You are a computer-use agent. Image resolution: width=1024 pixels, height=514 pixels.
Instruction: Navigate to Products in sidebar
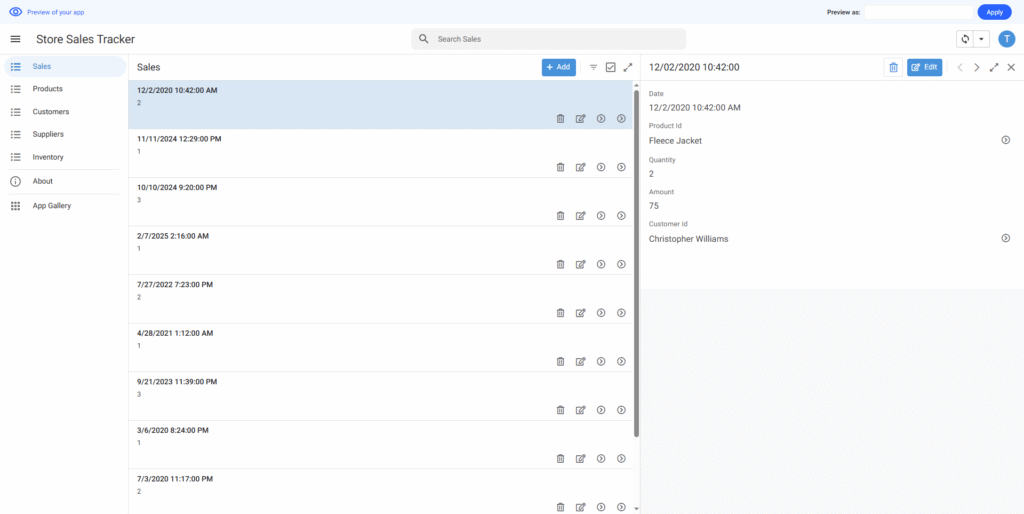point(48,89)
